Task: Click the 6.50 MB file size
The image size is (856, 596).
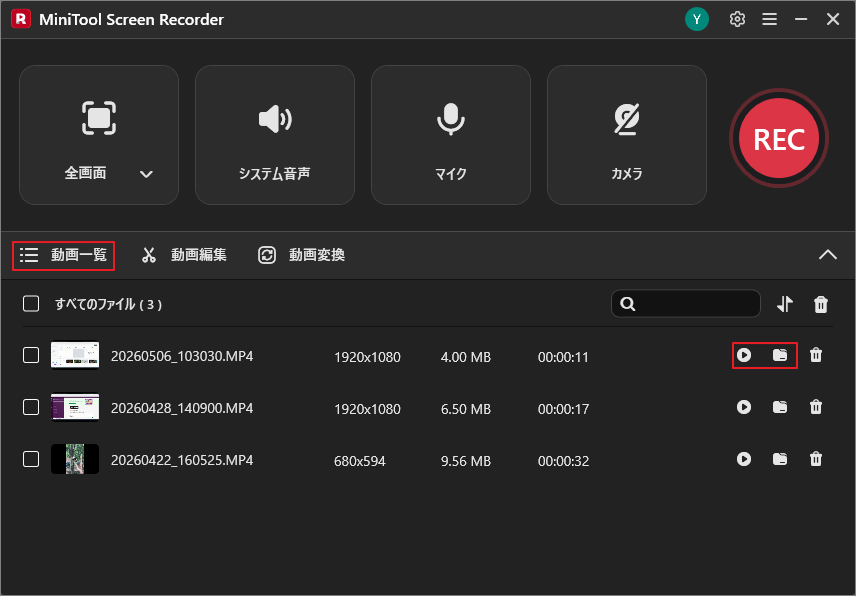Action: (x=466, y=409)
